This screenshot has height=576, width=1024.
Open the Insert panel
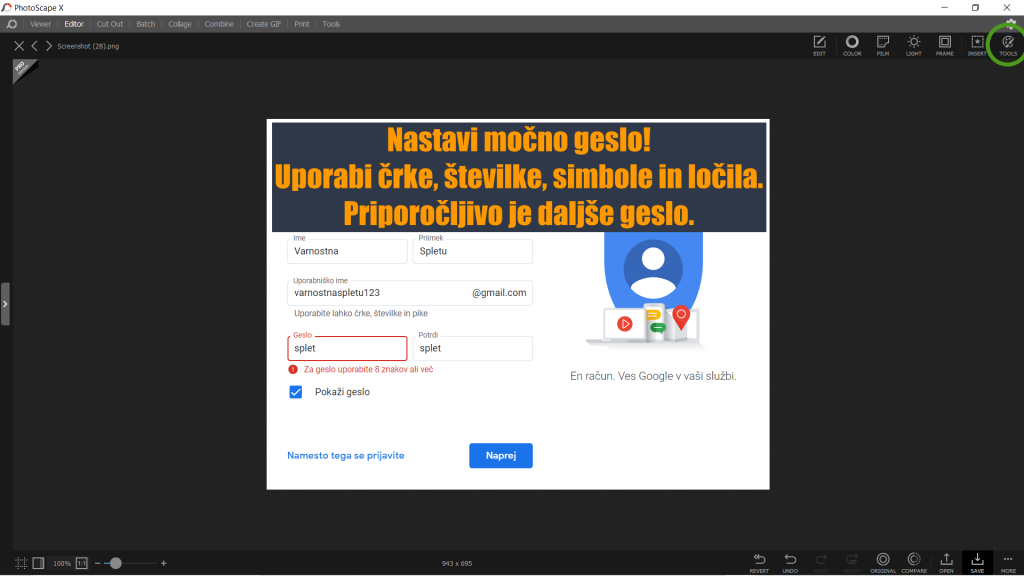(x=977, y=45)
